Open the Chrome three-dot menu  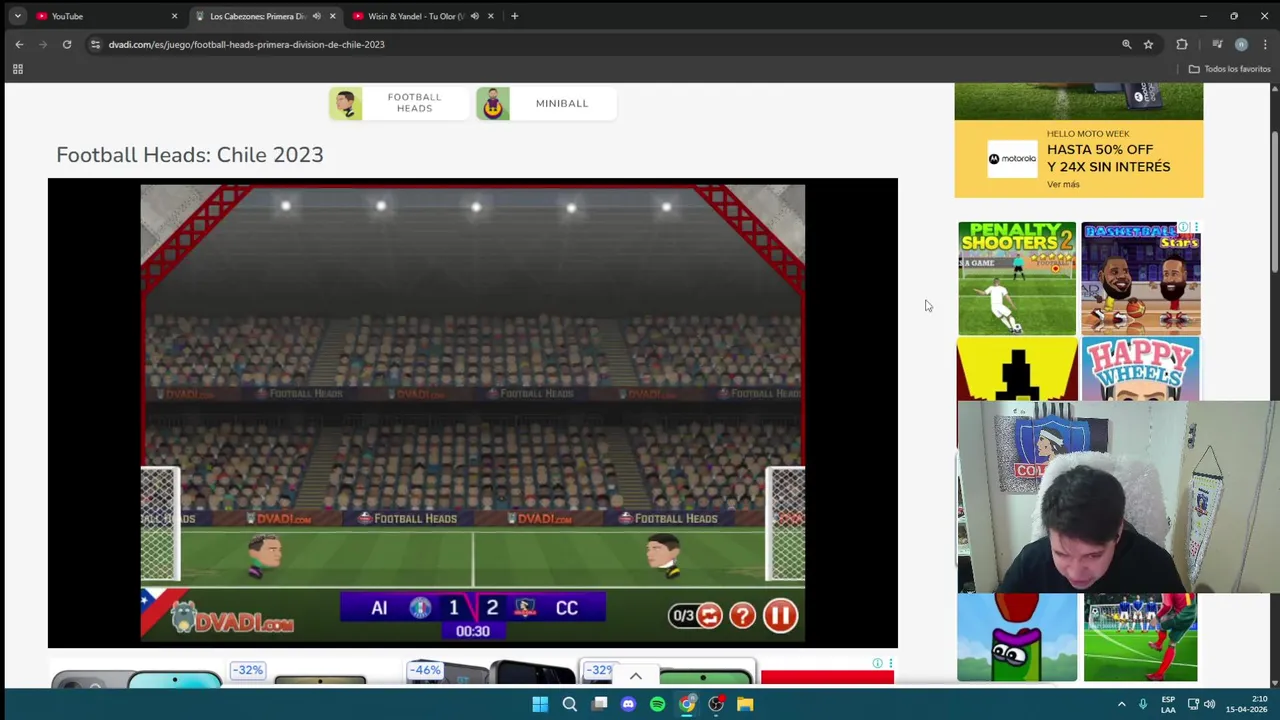[1265, 44]
